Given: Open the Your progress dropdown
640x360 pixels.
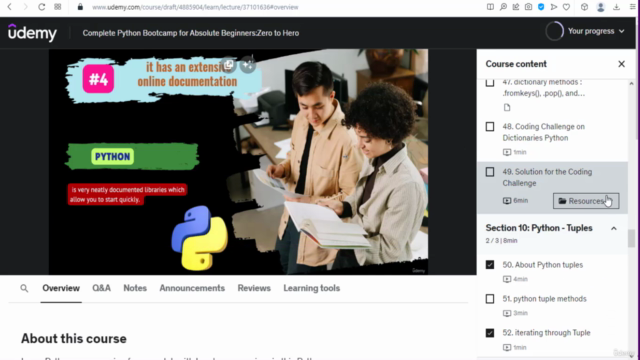Looking at the screenshot, I should tap(596, 31).
